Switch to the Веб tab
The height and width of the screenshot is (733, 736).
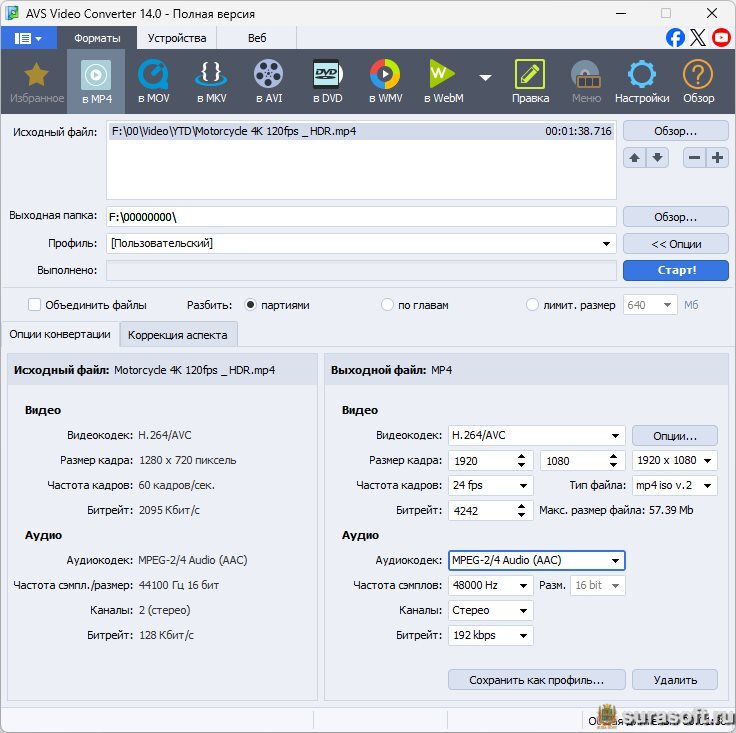coord(257,38)
